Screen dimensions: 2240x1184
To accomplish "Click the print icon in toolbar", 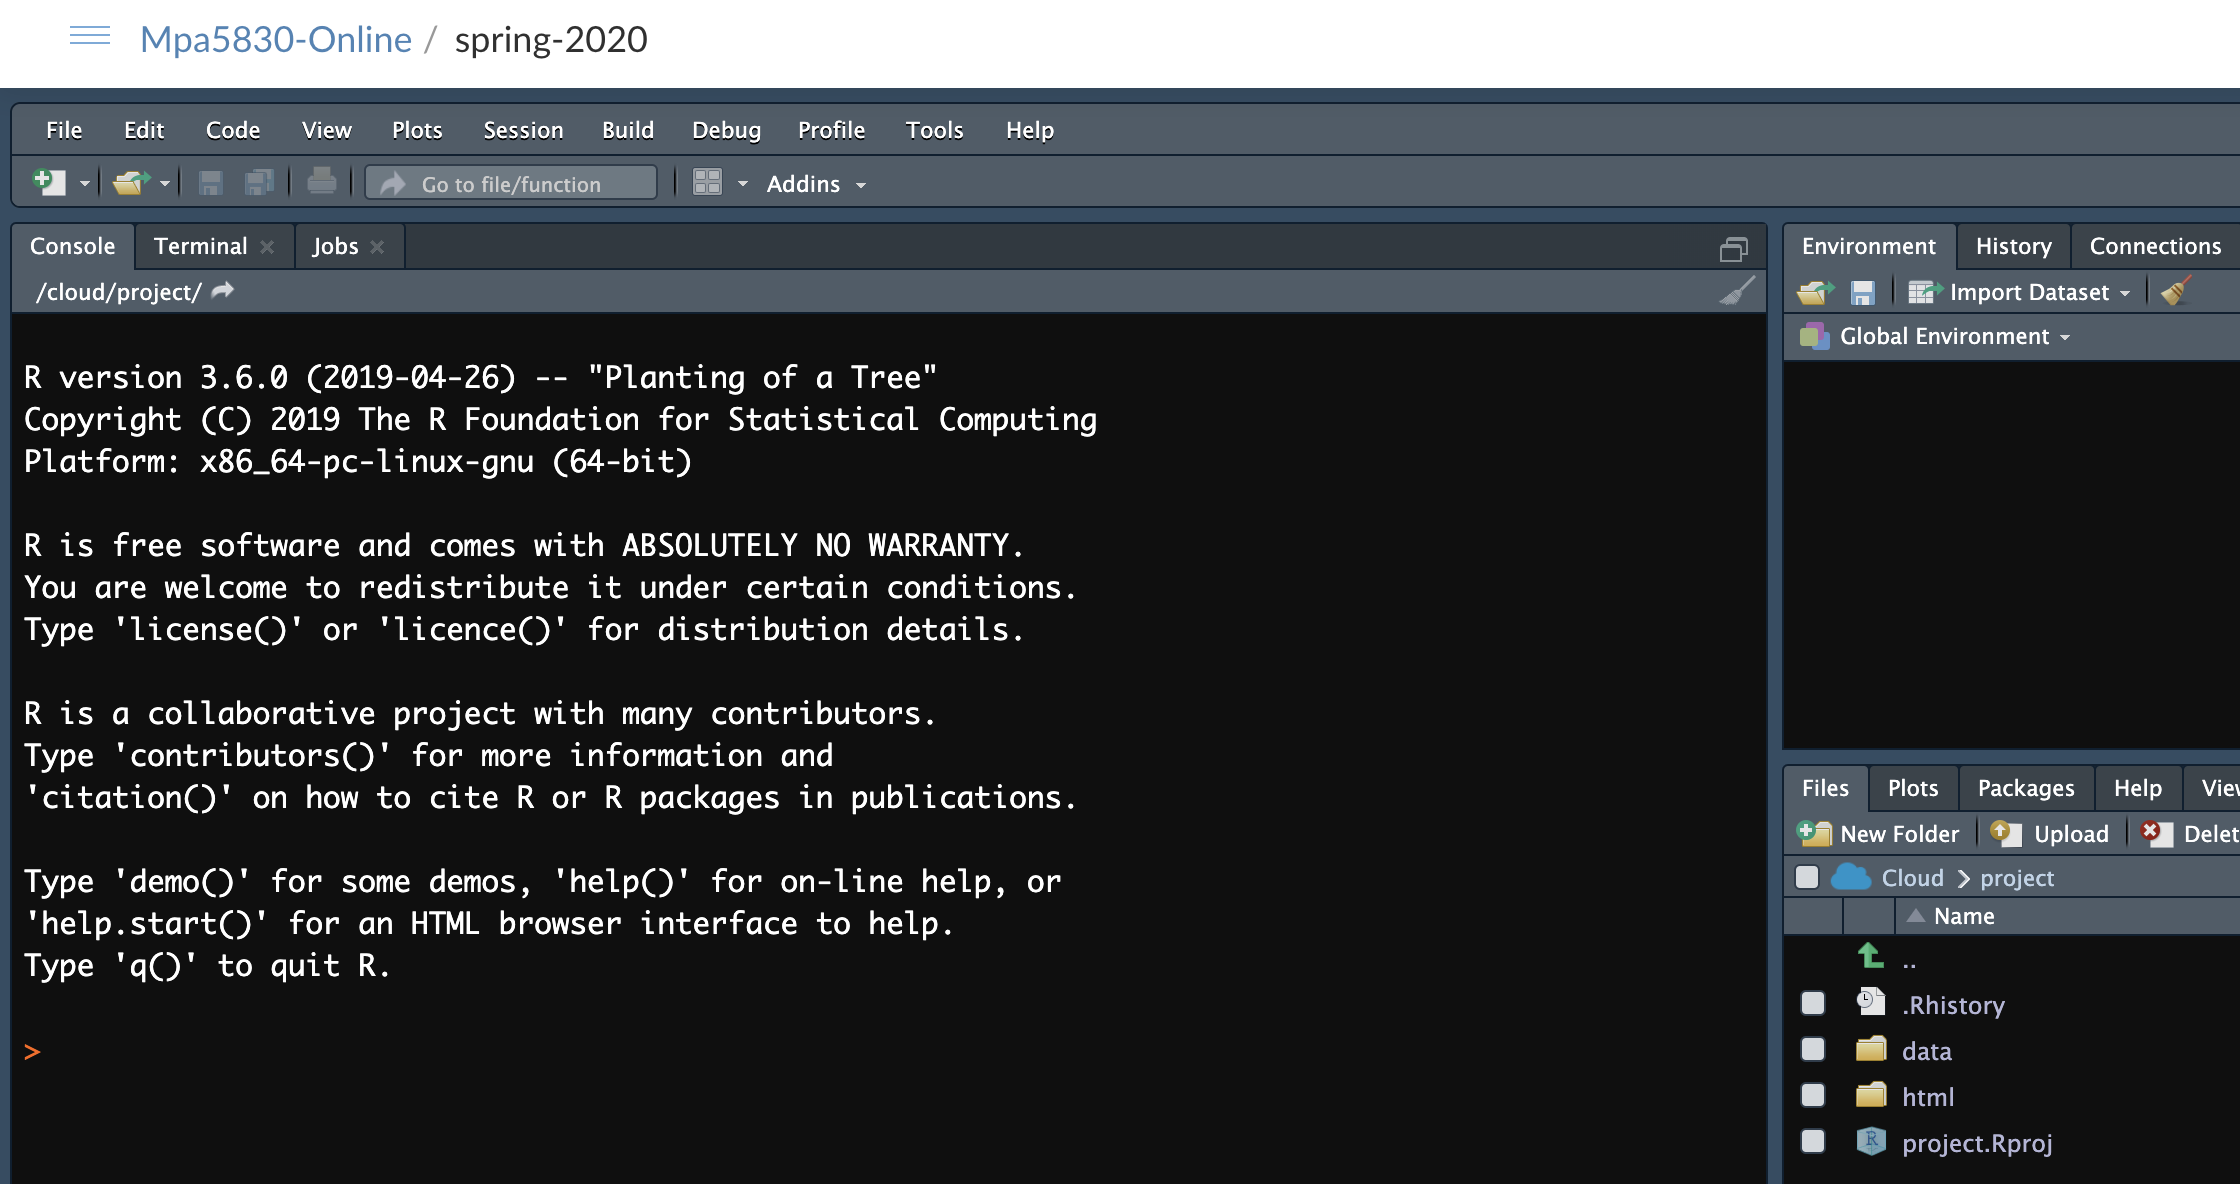I will [321, 183].
